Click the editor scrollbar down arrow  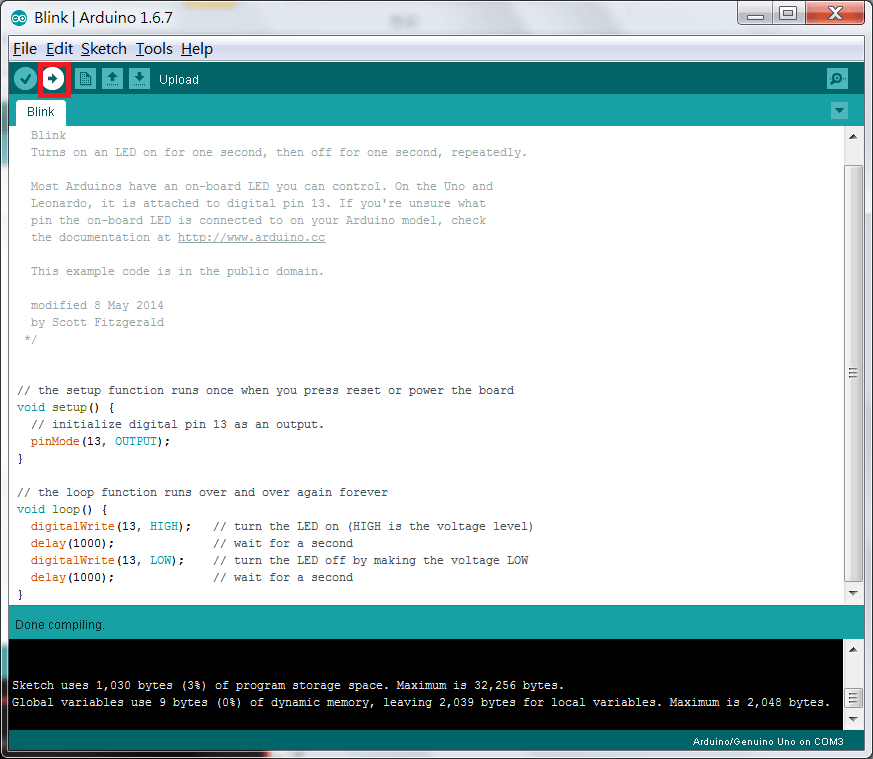pyautogui.click(x=853, y=594)
